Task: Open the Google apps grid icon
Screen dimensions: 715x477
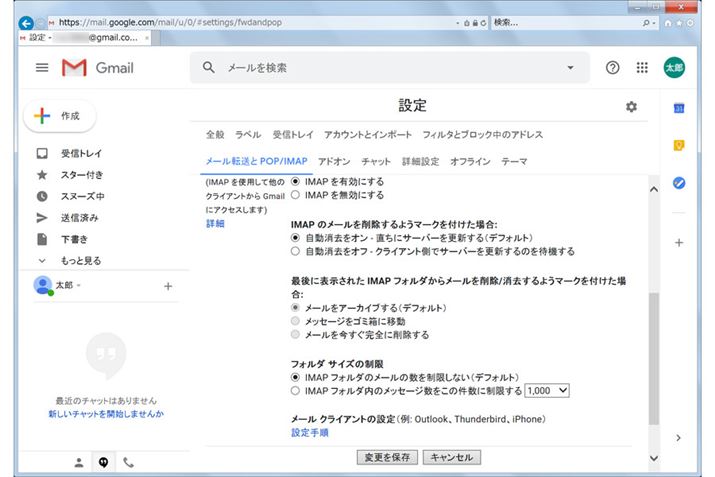Action: click(641, 68)
